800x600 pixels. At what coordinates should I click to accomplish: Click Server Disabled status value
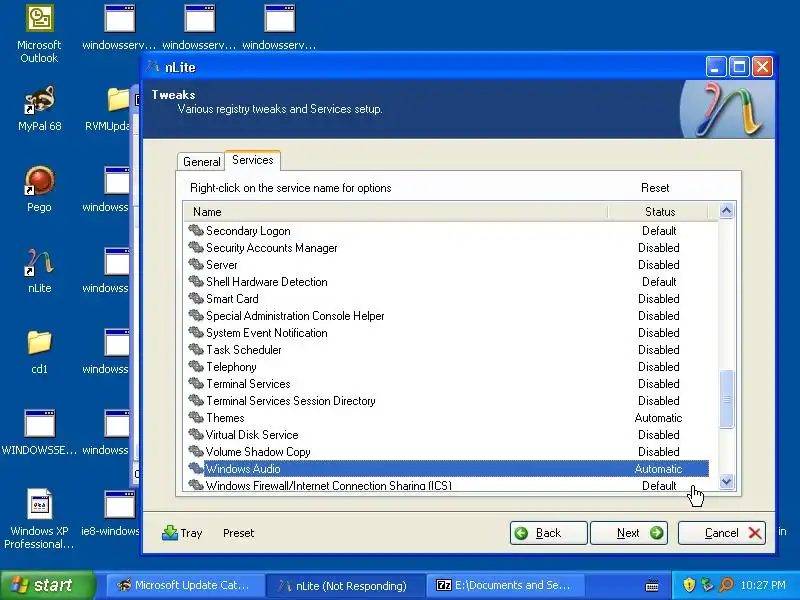(659, 265)
